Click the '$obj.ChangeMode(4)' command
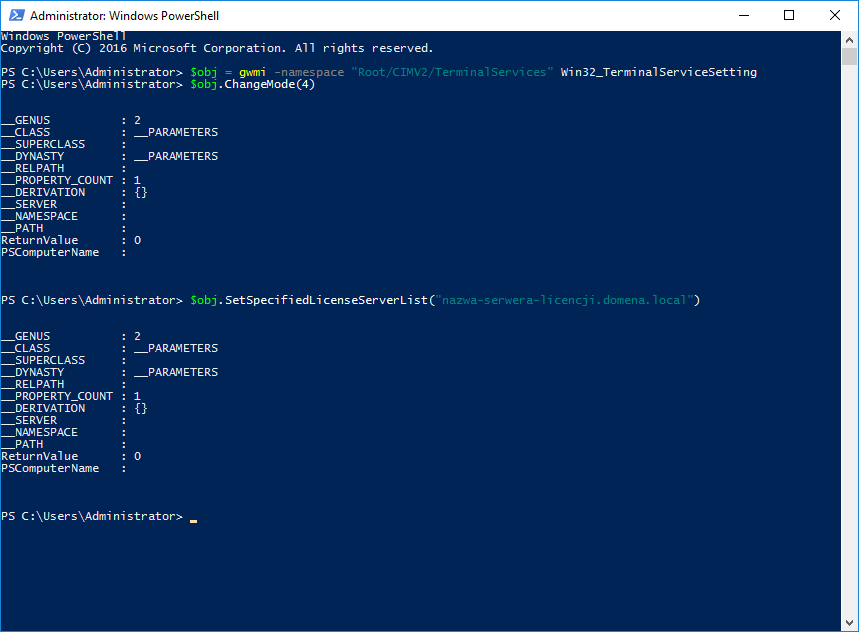The image size is (859, 632). tap(253, 84)
